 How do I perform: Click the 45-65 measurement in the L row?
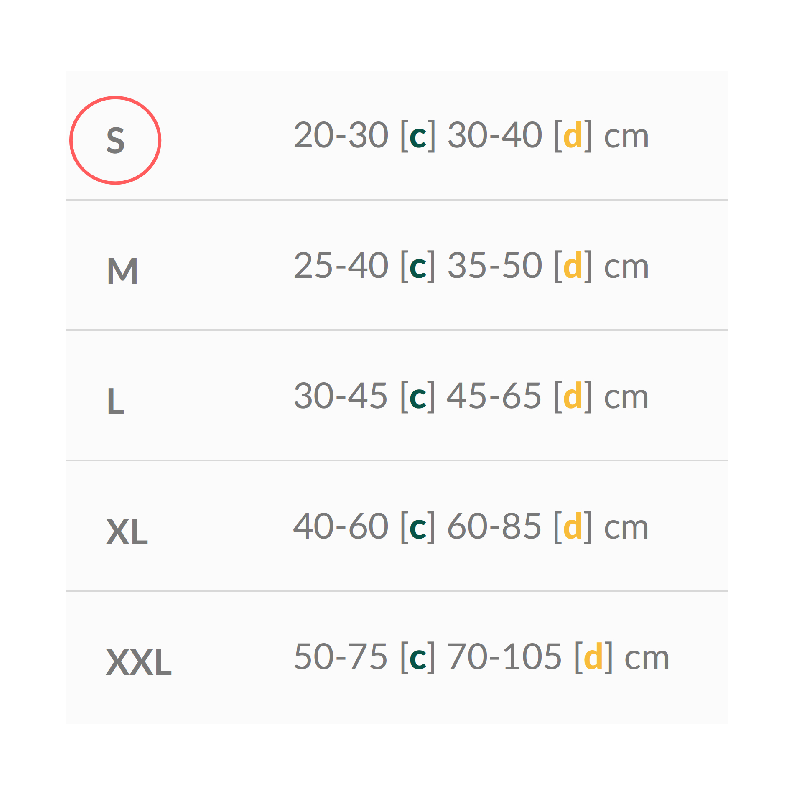coord(494,397)
